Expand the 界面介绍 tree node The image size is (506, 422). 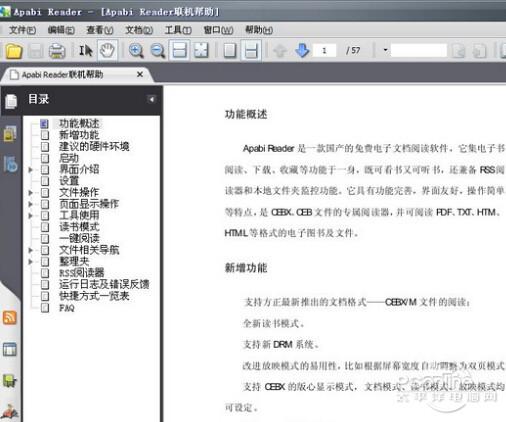(30, 170)
